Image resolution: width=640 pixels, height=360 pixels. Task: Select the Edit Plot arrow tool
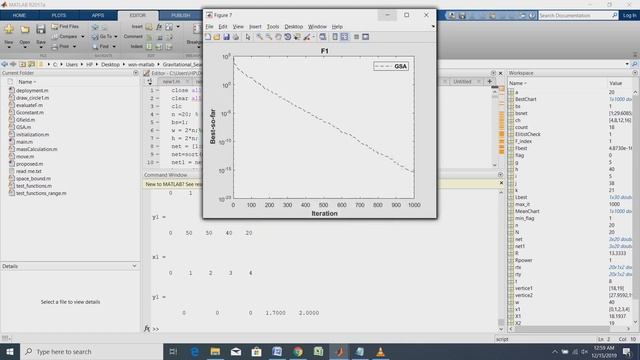coord(248,37)
